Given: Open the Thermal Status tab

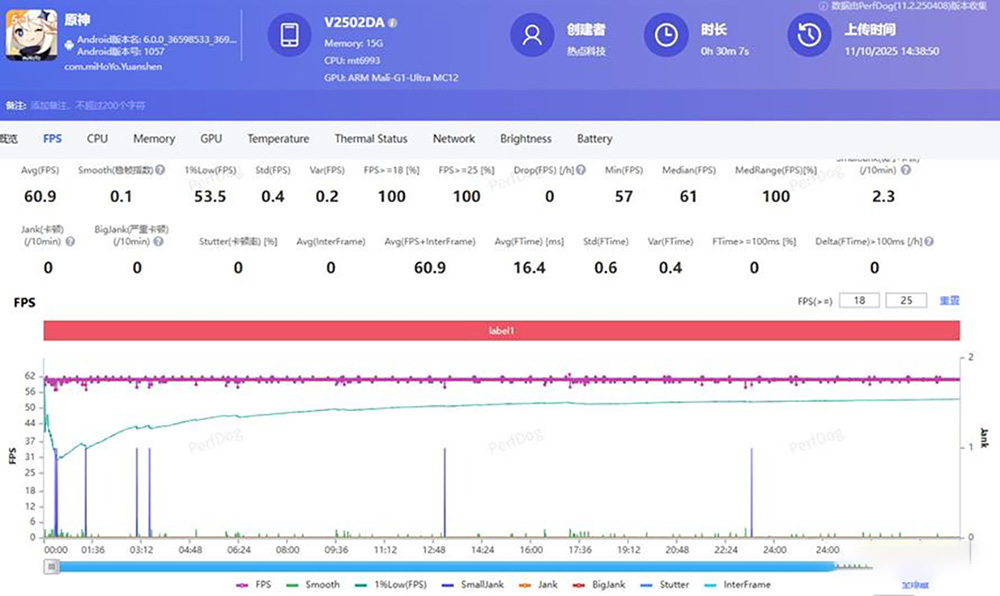Looking at the screenshot, I should coord(370,139).
